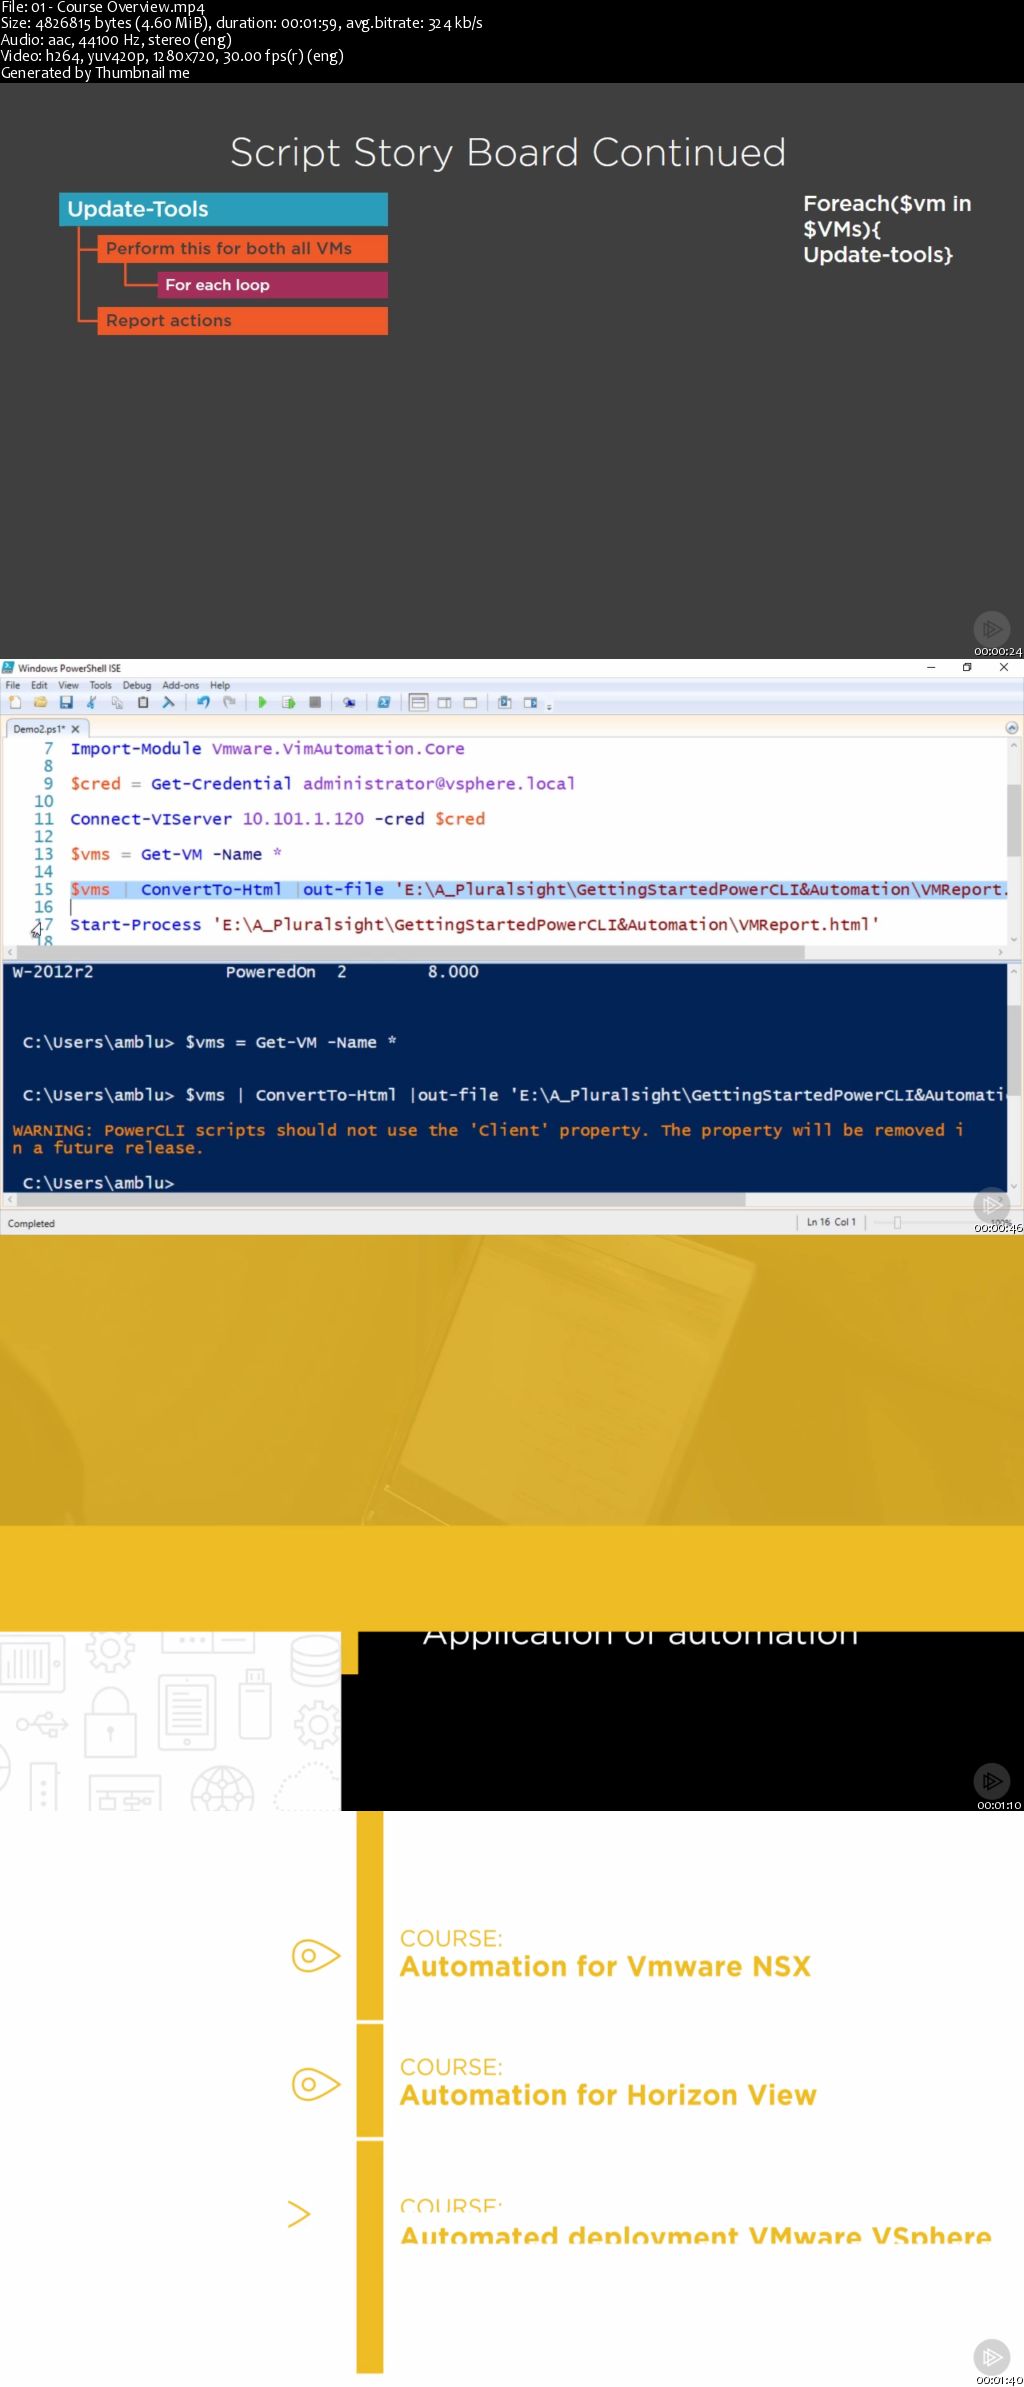Click the 'Report actions' orange box

[242, 320]
